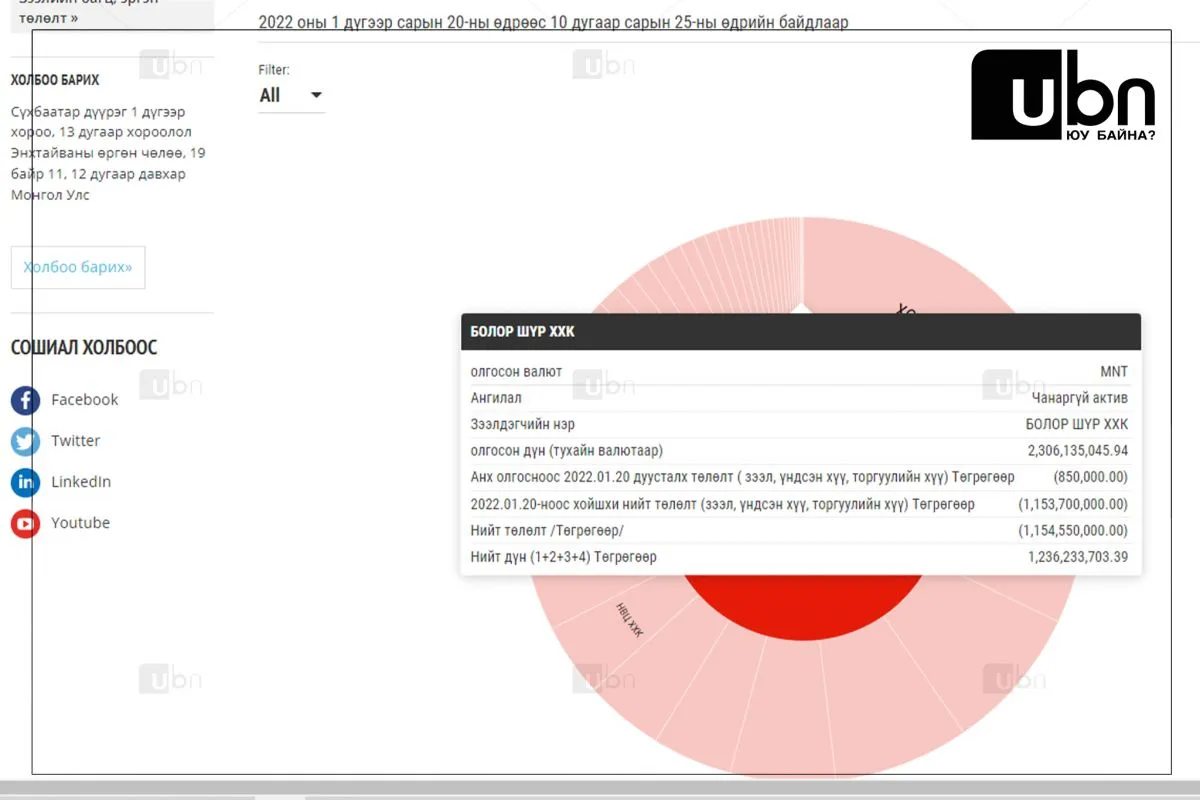Select the Сүхбаатар дүүрэг address text
The width and height of the screenshot is (1200, 800).
(108, 153)
